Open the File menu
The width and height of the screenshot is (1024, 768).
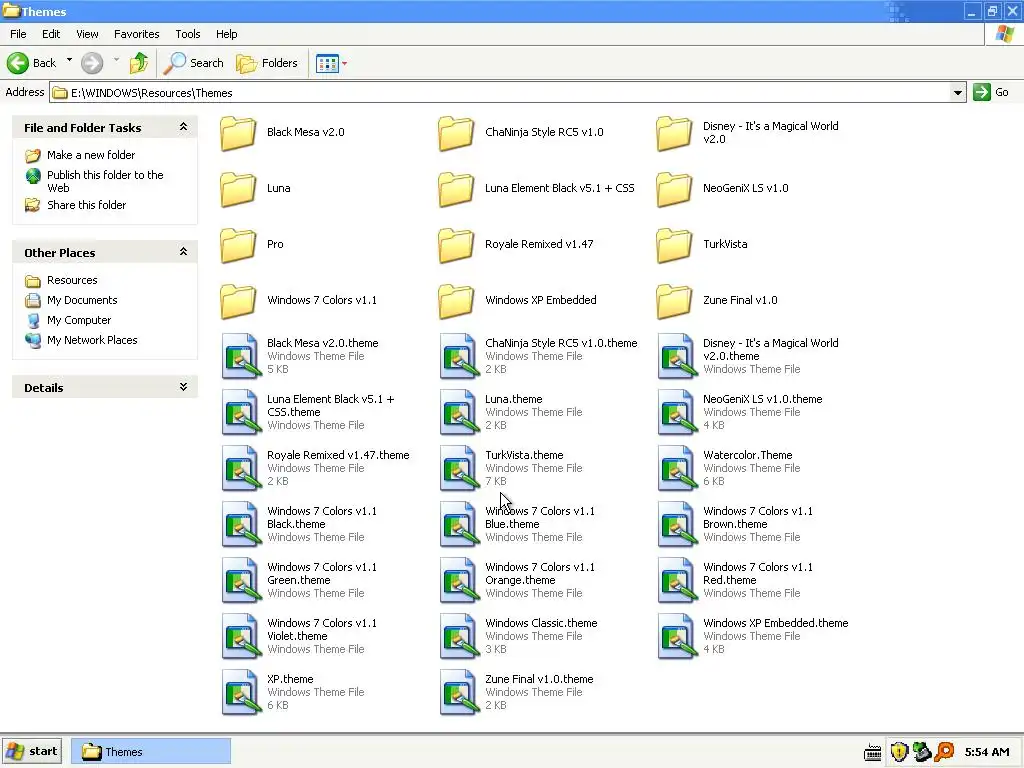pos(18,34)
